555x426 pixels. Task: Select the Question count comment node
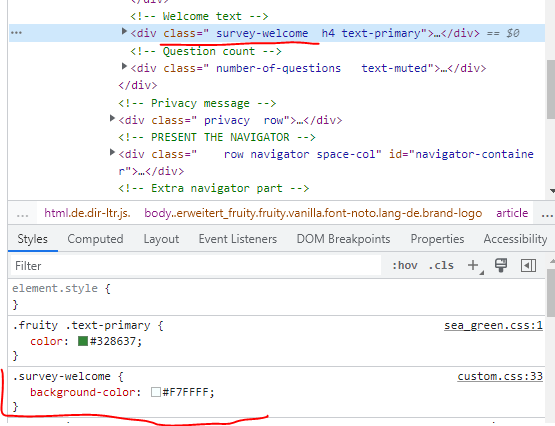(206, 51)
